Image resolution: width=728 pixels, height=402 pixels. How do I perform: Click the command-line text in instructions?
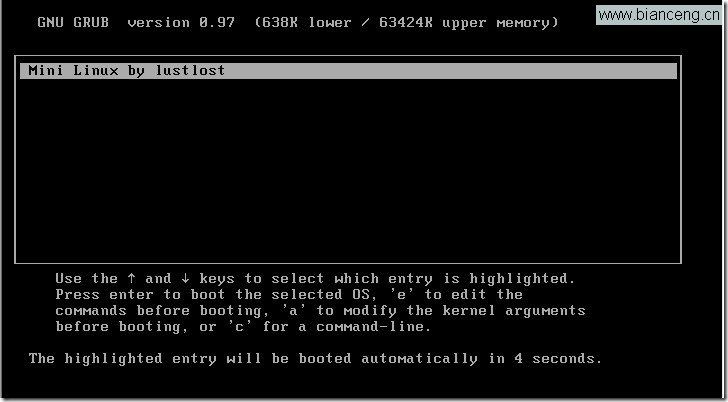point(374,326)
